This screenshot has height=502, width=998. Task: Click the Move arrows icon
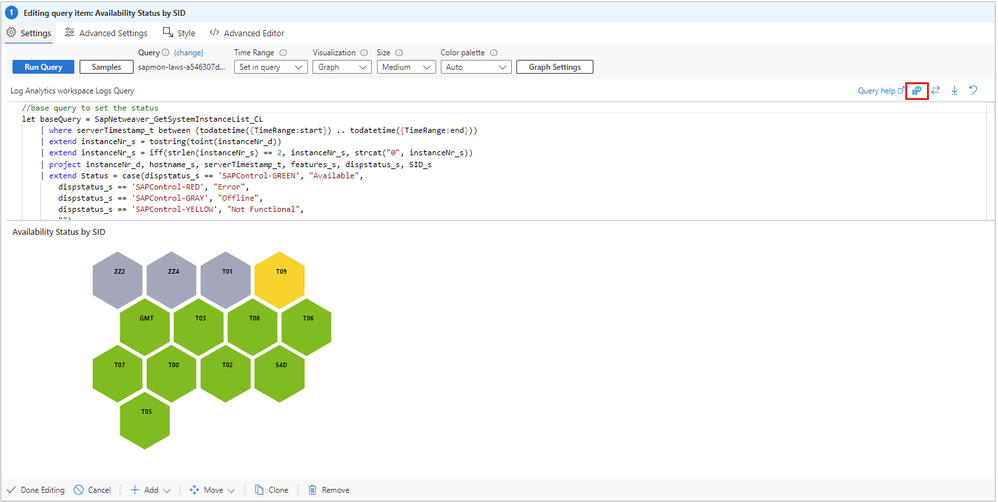click(195, 490)
